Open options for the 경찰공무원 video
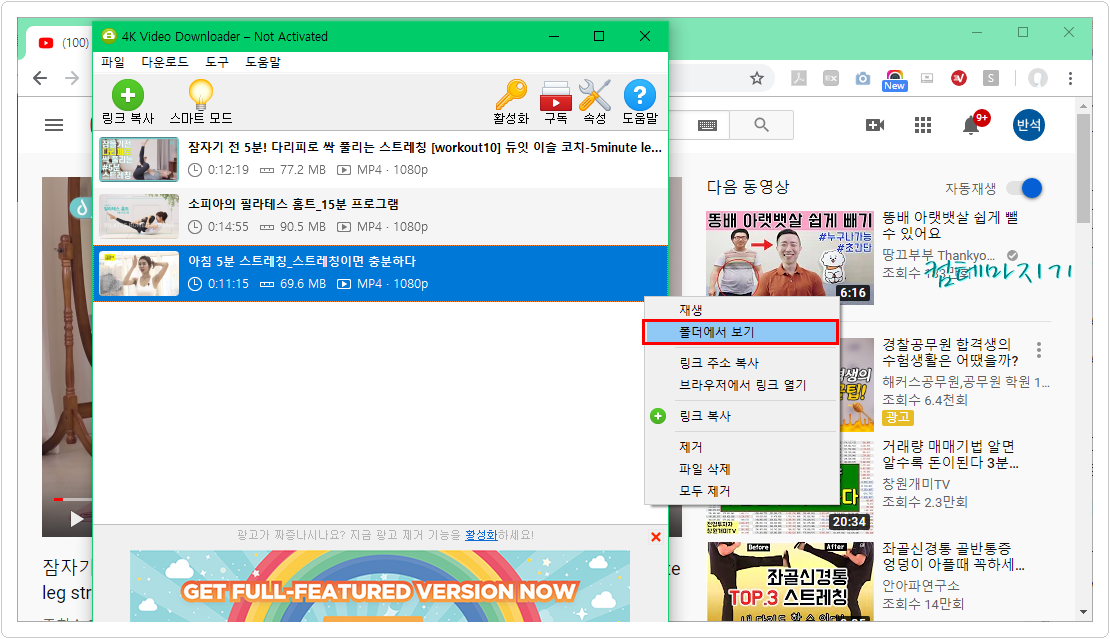 [1039, 349]
